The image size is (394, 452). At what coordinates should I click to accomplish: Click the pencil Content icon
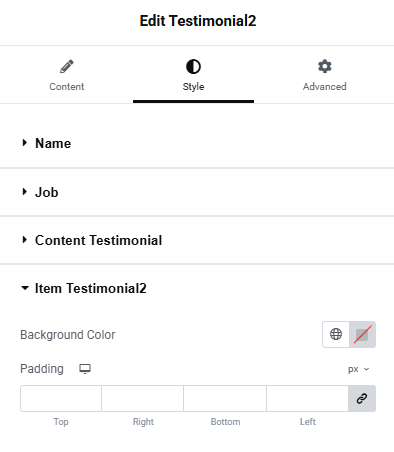(67, 66)
